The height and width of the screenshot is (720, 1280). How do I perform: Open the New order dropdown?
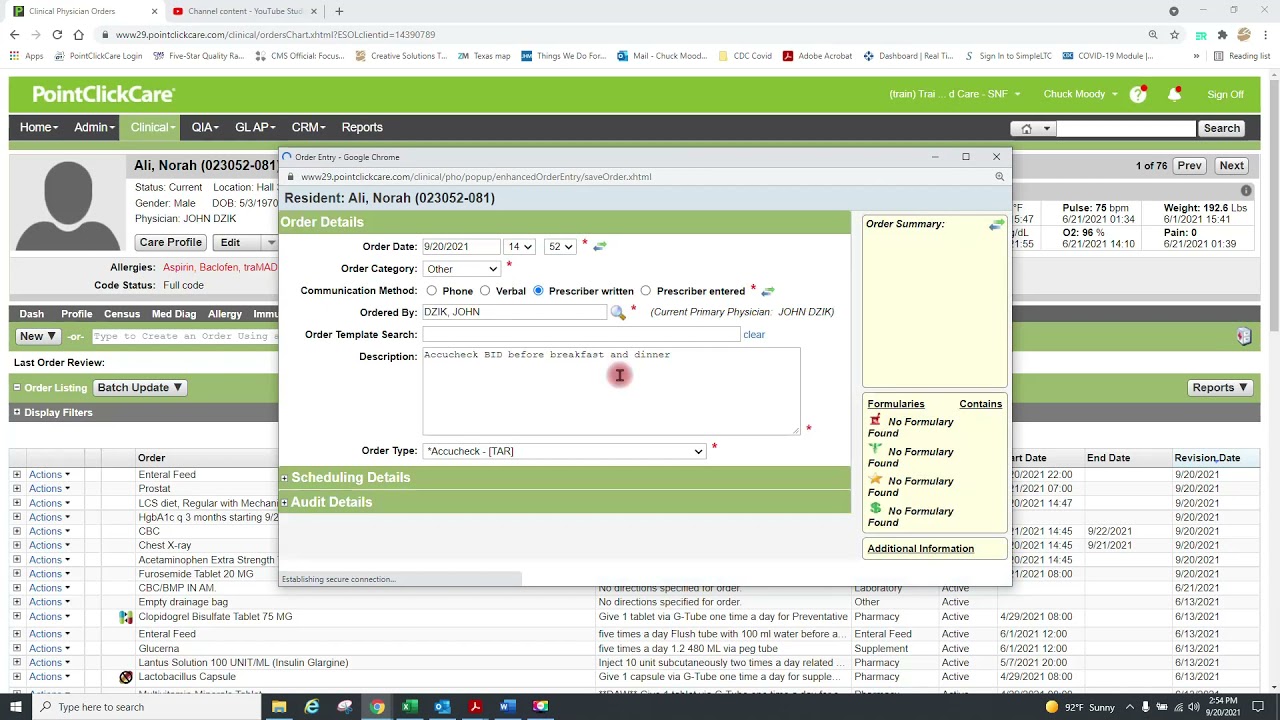pyautogui.click(x=38, y=337)
